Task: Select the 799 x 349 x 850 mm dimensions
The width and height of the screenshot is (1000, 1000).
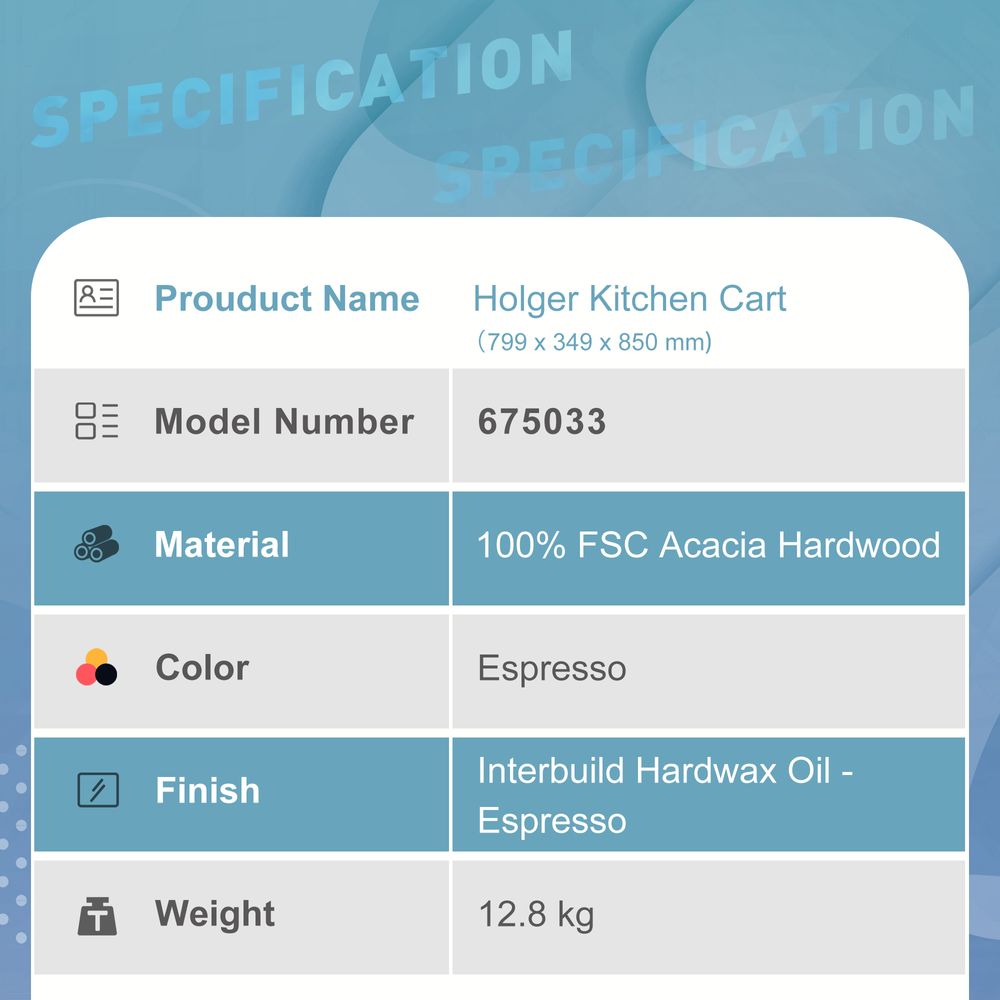Action: tap(594, 342)
